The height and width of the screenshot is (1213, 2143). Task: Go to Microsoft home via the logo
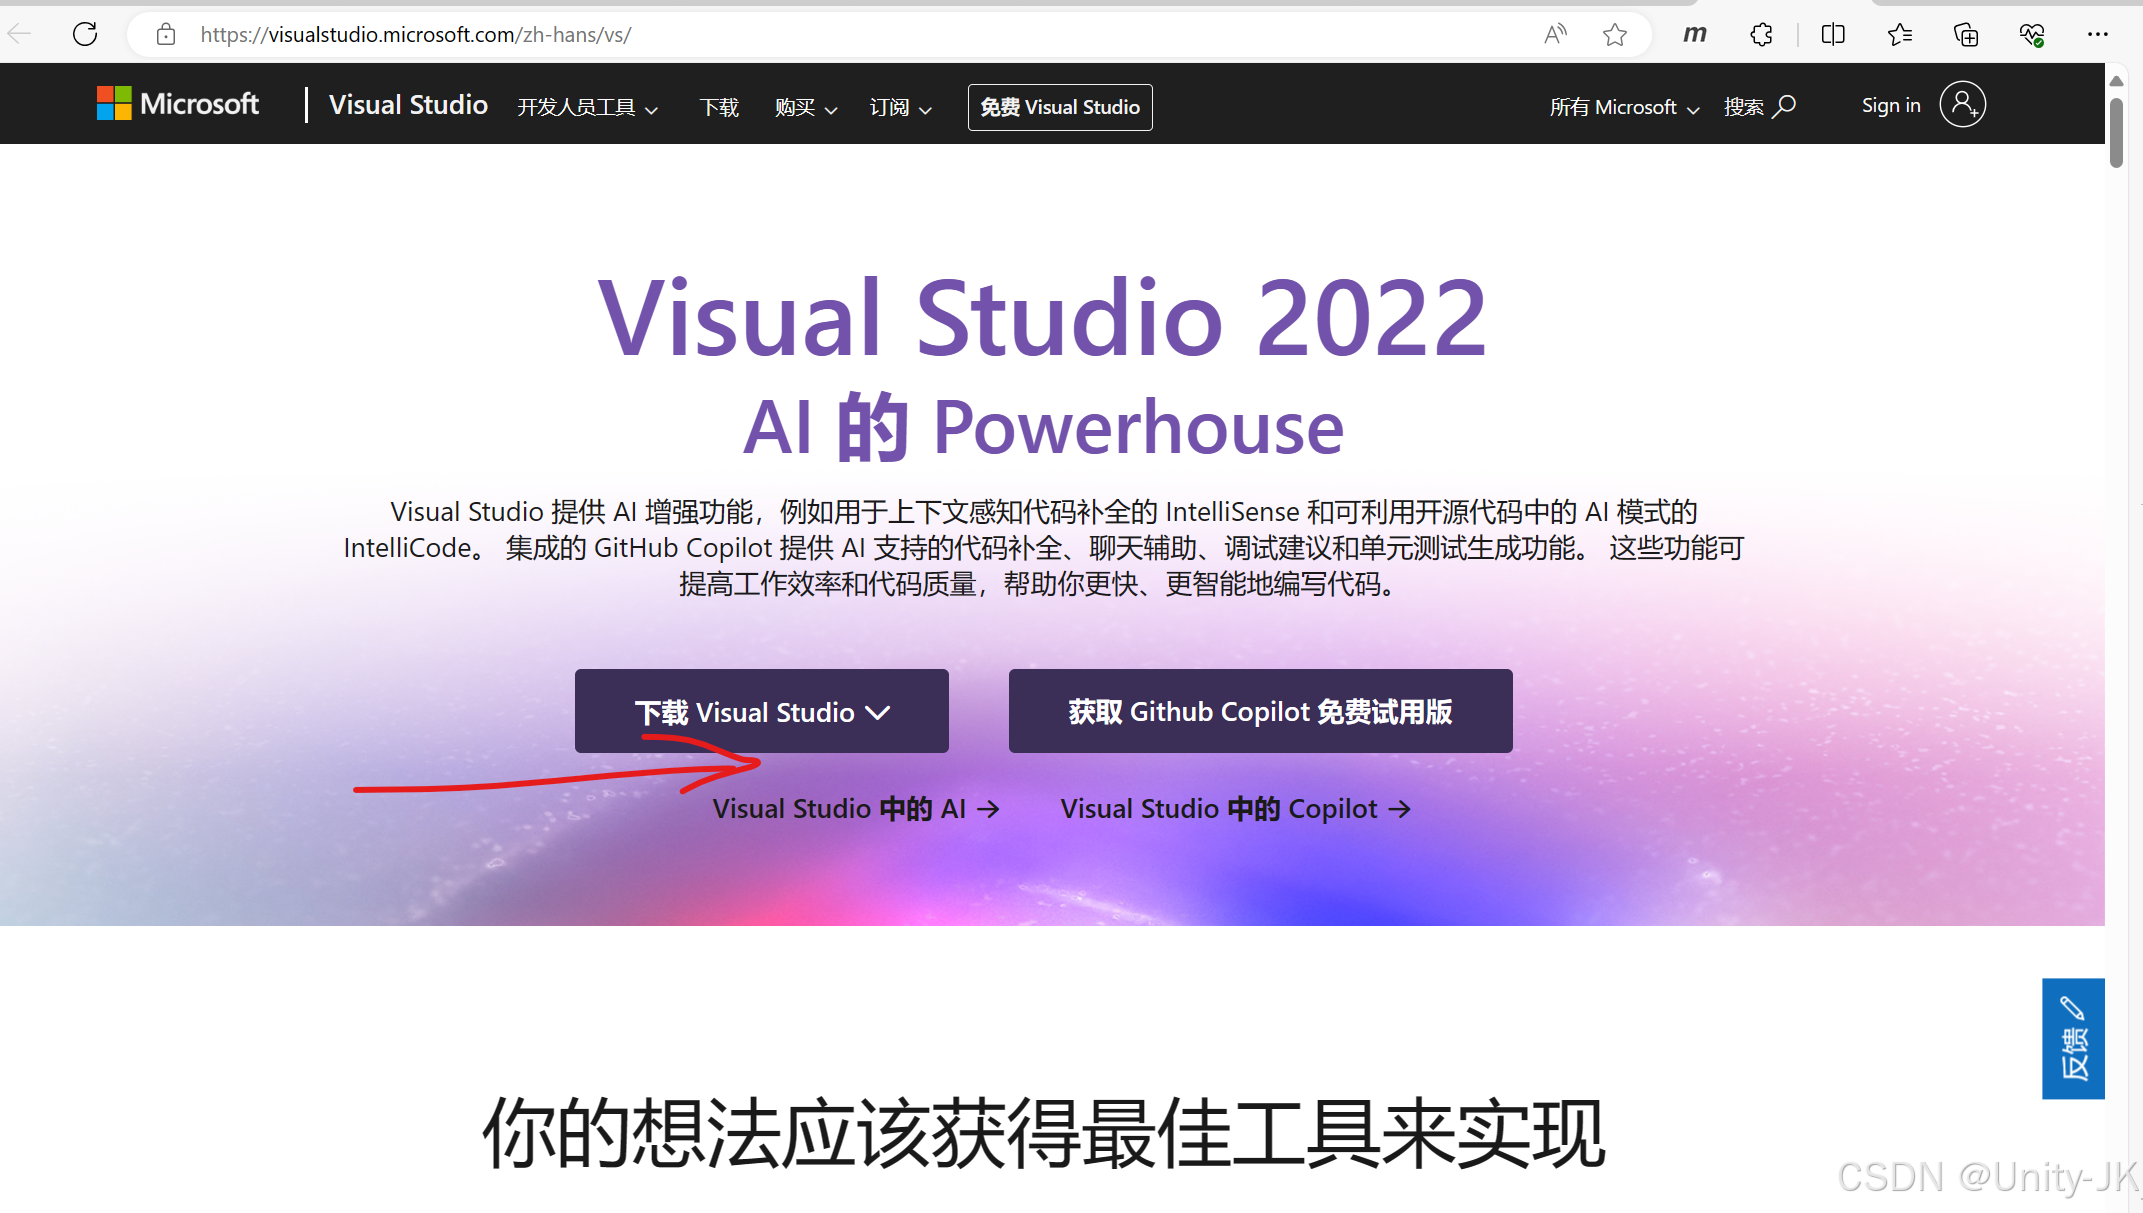coord(177,104)
